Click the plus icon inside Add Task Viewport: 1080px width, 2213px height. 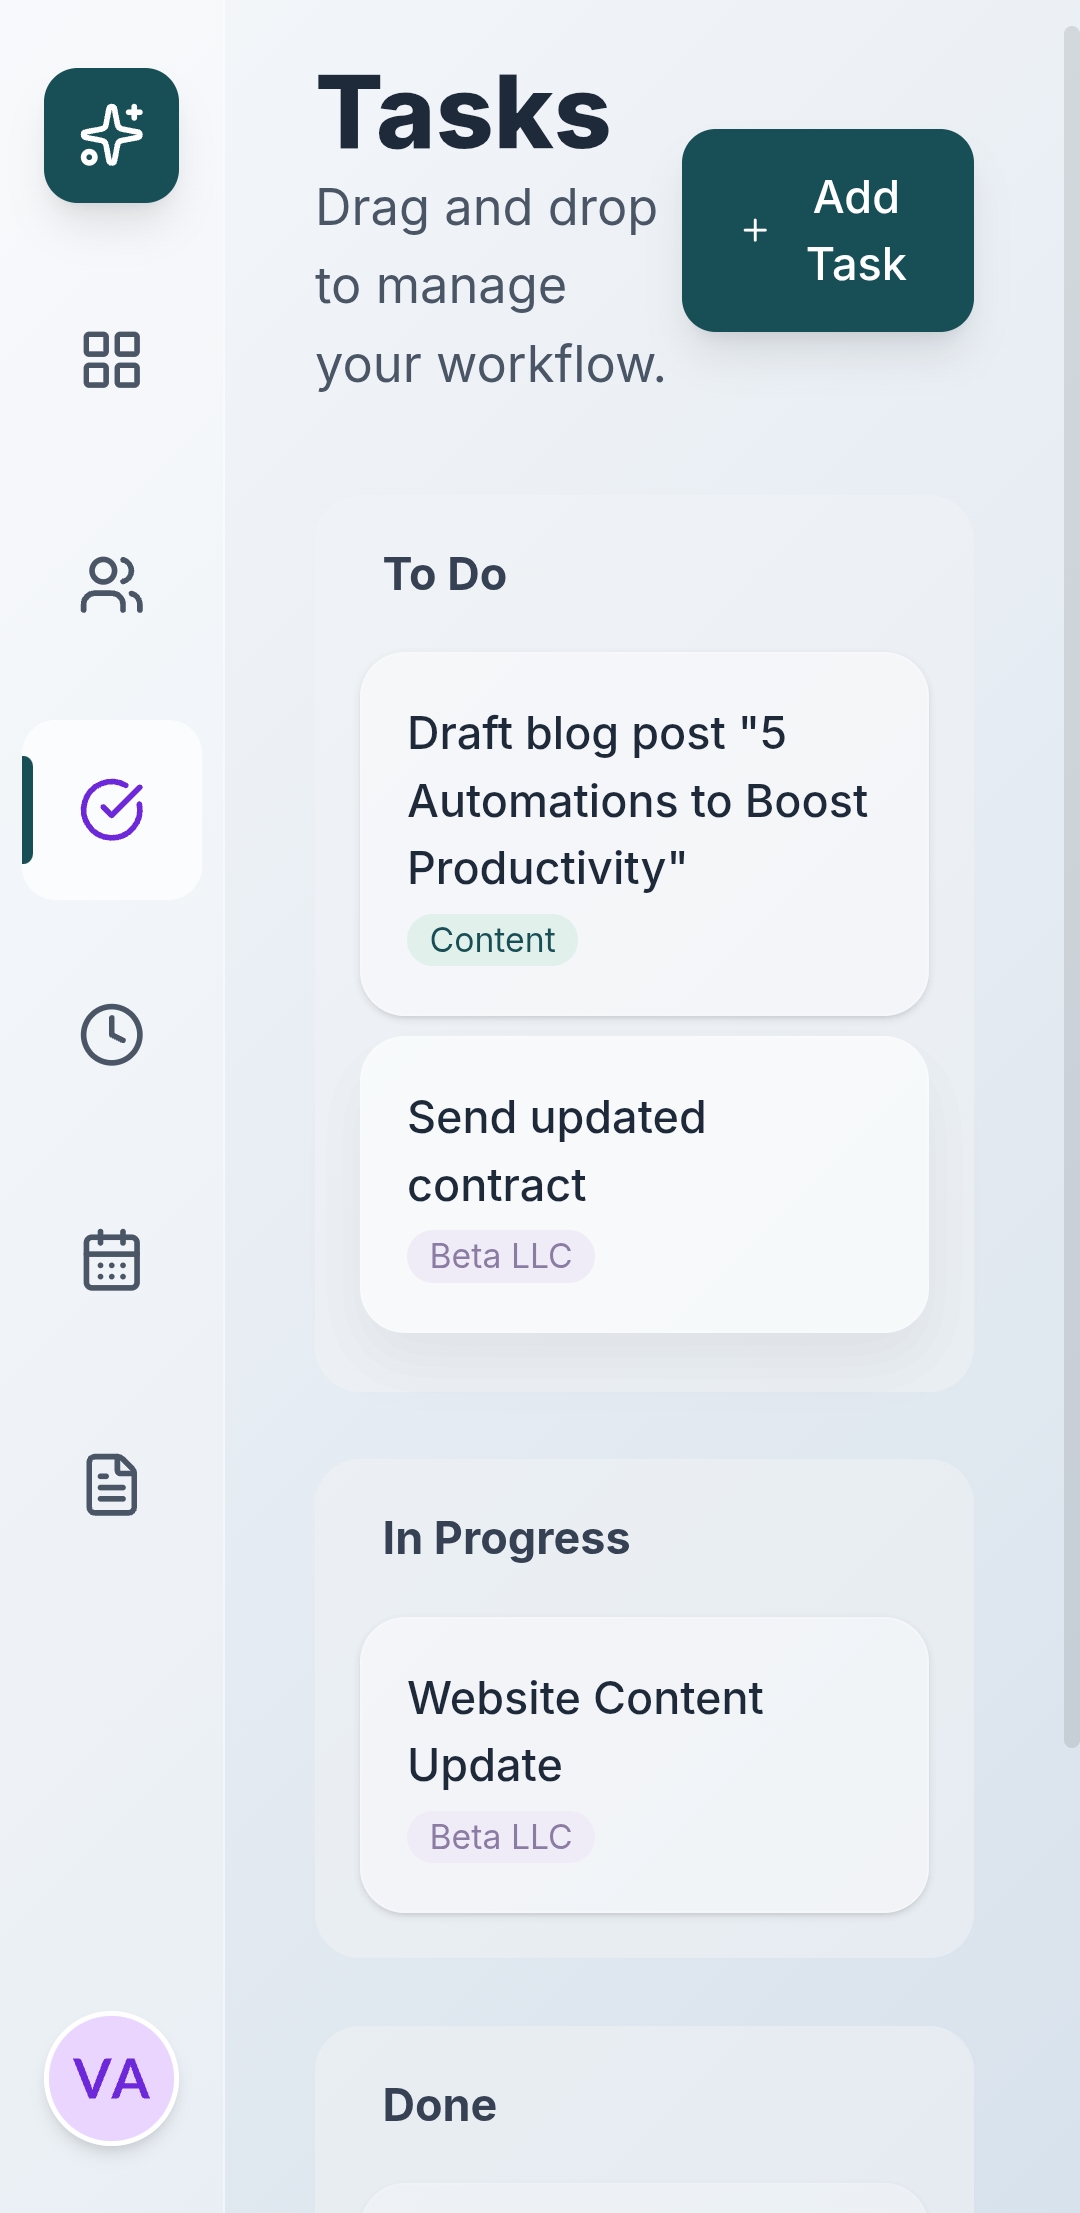[x=754, y=230]
